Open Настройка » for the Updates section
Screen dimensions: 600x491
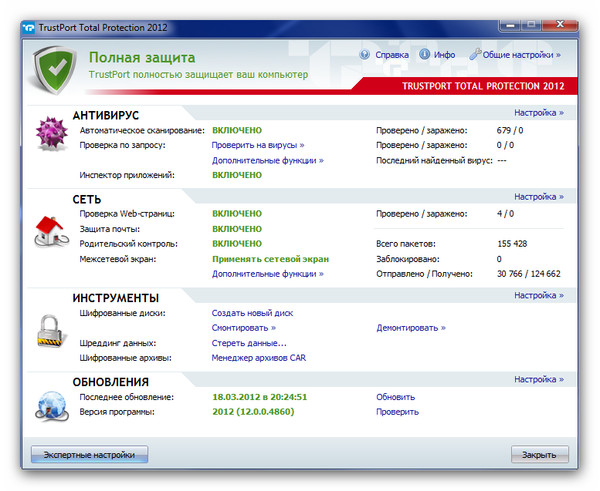tap(539, 380)
